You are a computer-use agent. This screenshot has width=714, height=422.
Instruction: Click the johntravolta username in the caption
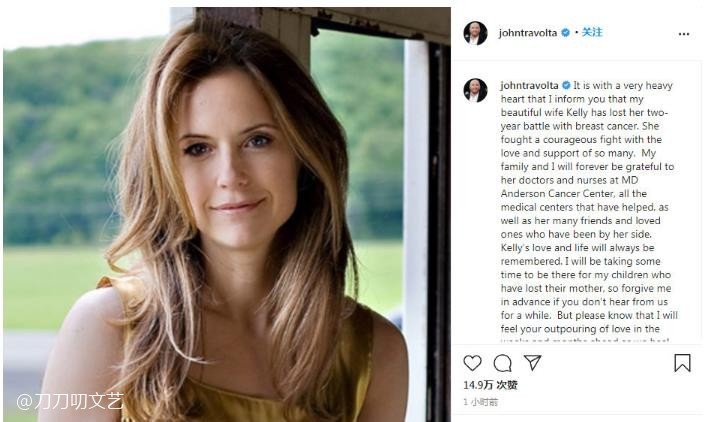coord(528,85)
